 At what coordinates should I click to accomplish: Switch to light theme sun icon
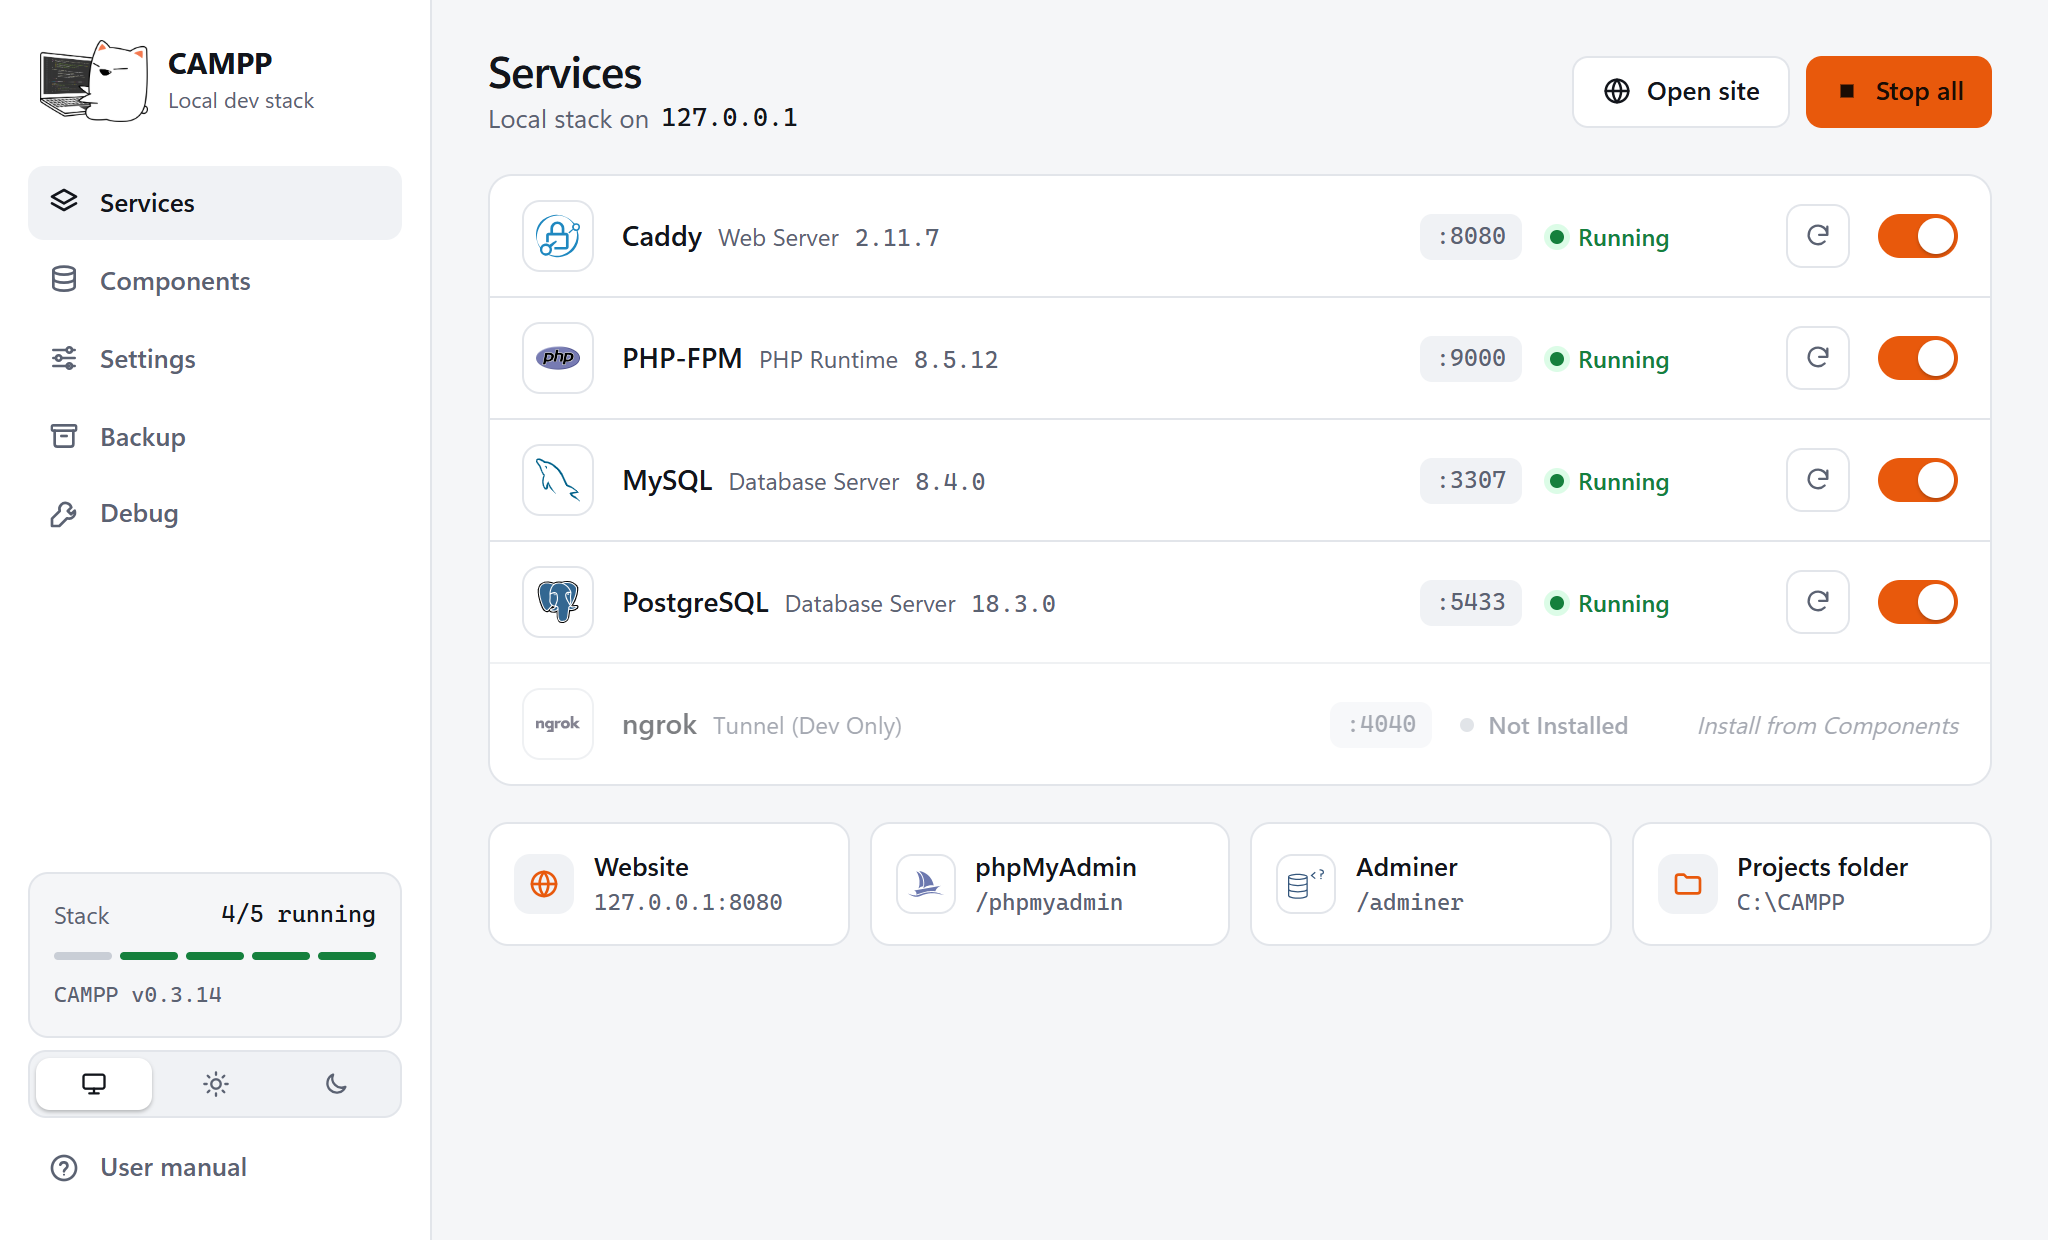(x=216, y=1084)
